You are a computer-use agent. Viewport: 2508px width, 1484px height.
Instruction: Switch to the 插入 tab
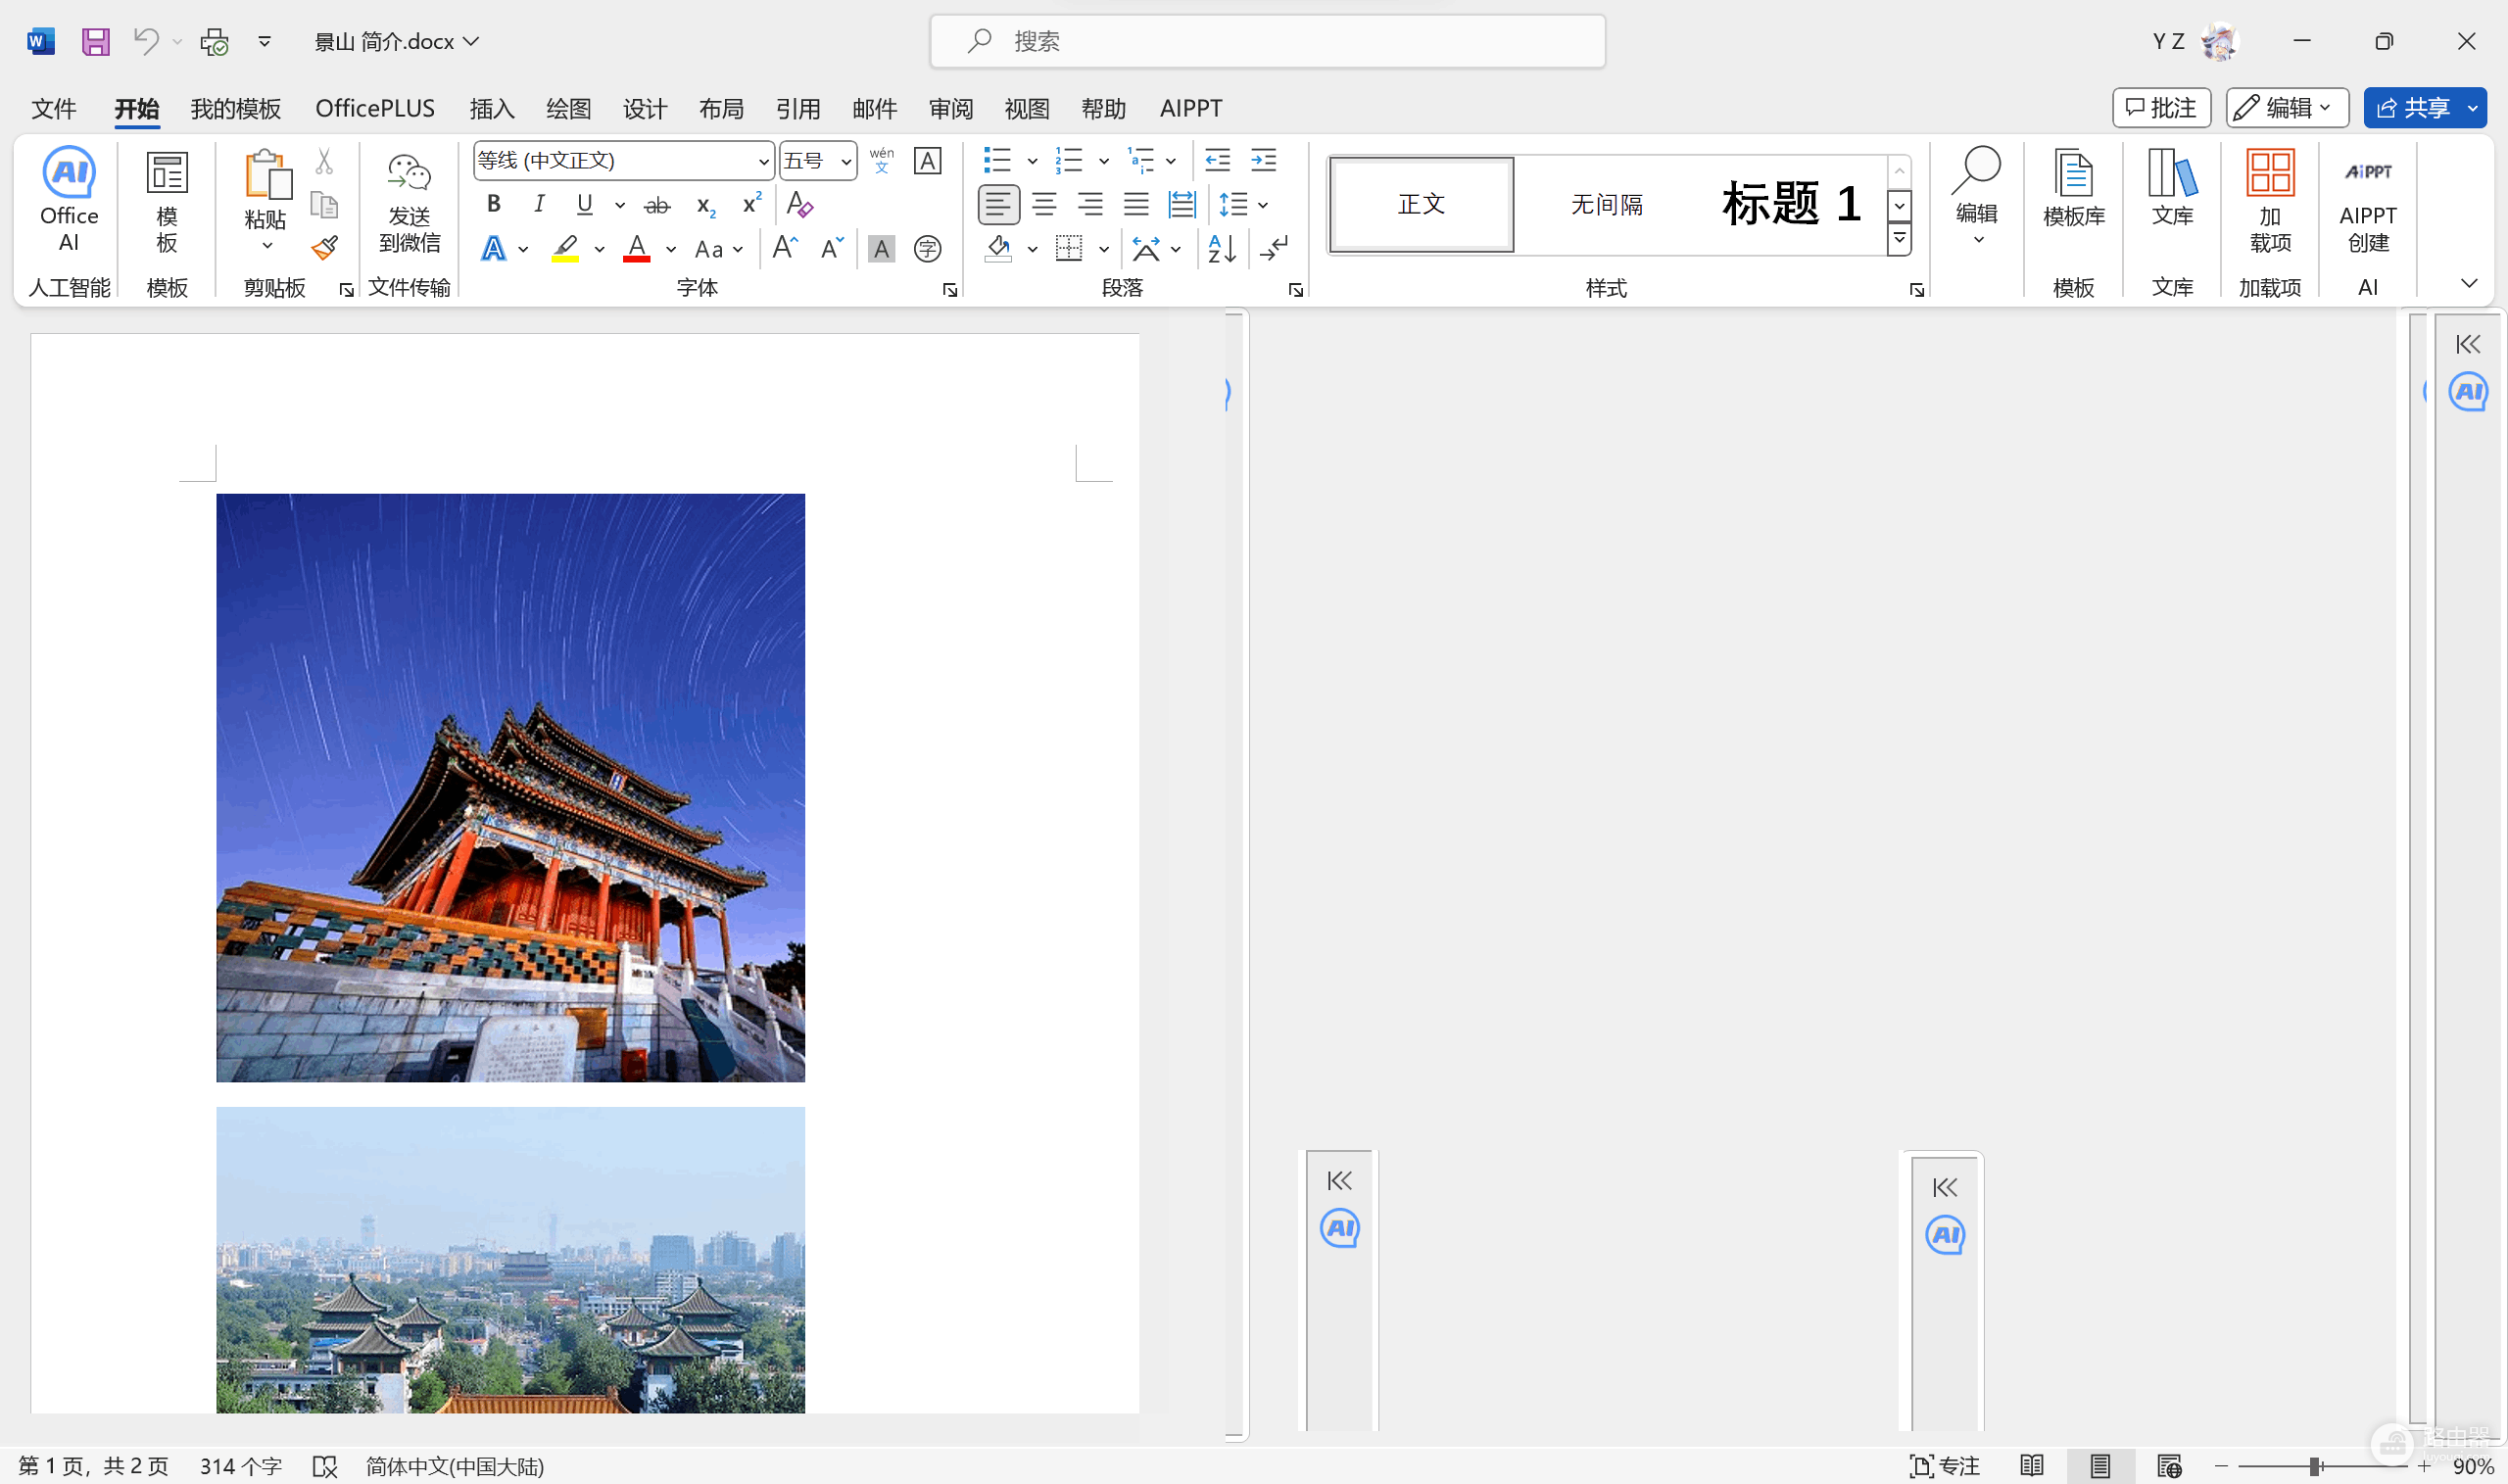(492, 108)
